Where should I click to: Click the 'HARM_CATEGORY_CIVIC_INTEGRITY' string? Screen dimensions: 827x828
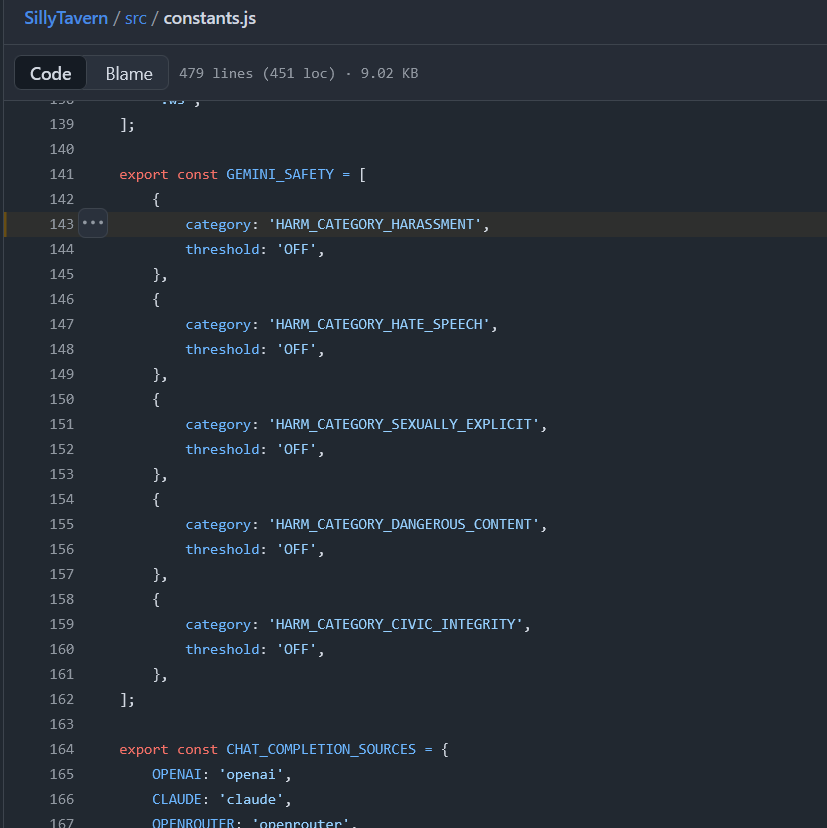coord(397,624)
